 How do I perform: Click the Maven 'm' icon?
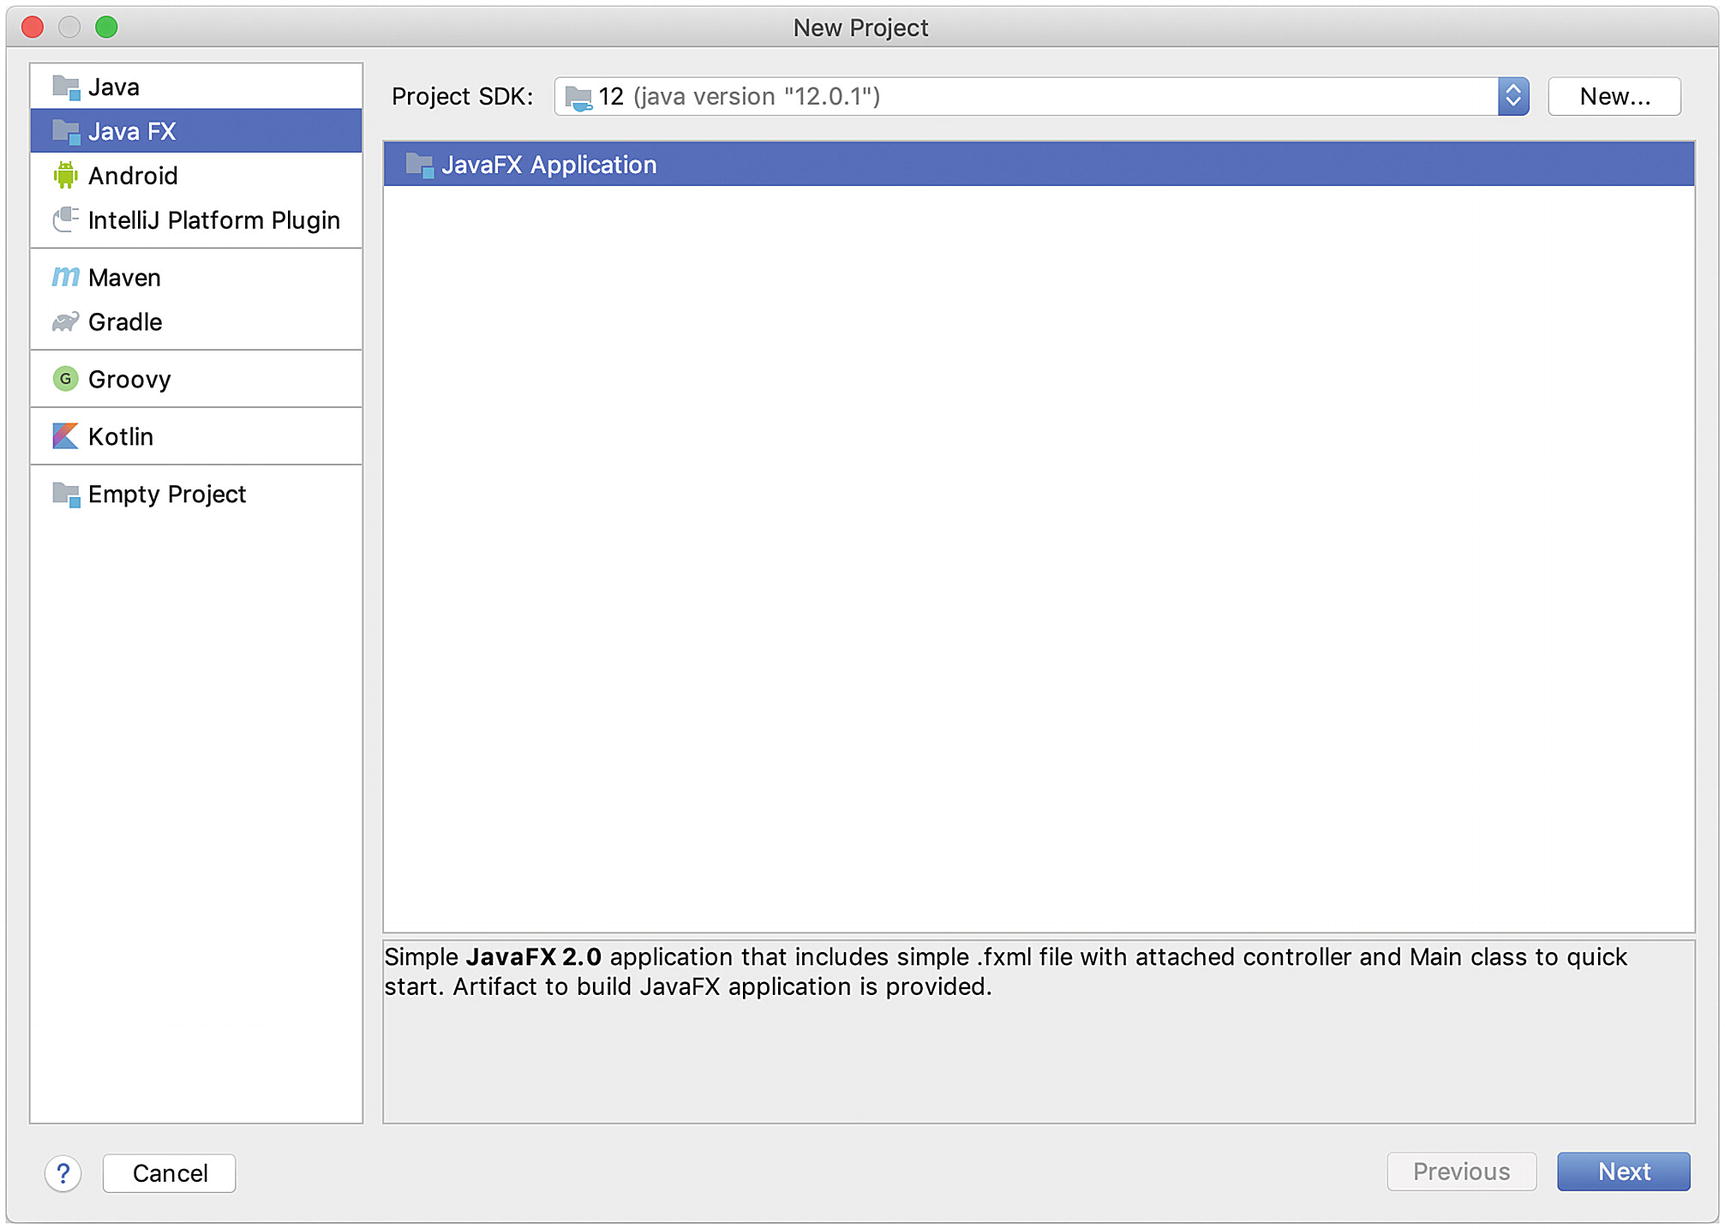66,276
